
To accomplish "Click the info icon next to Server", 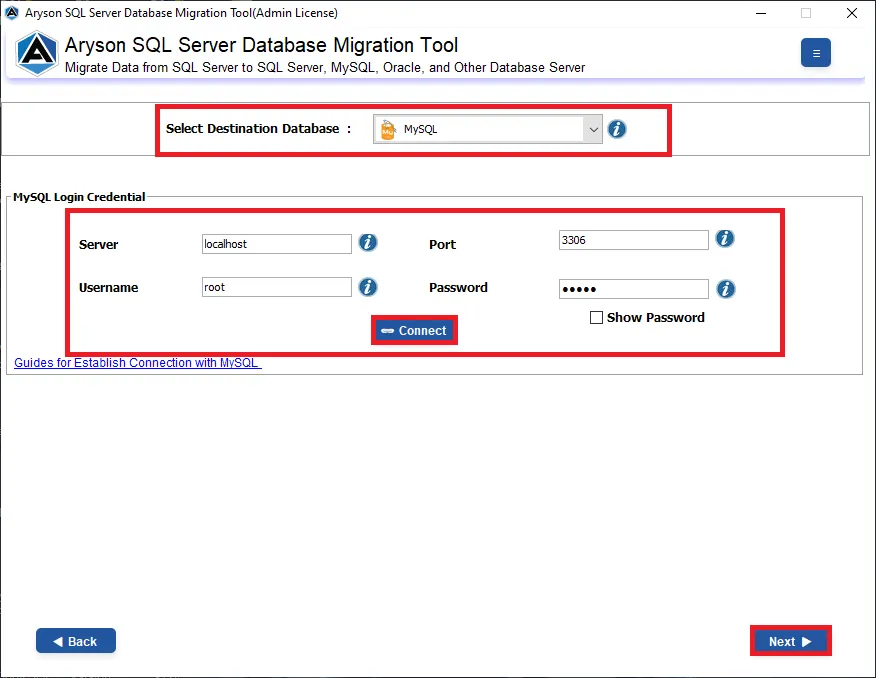I will point(368,242).
